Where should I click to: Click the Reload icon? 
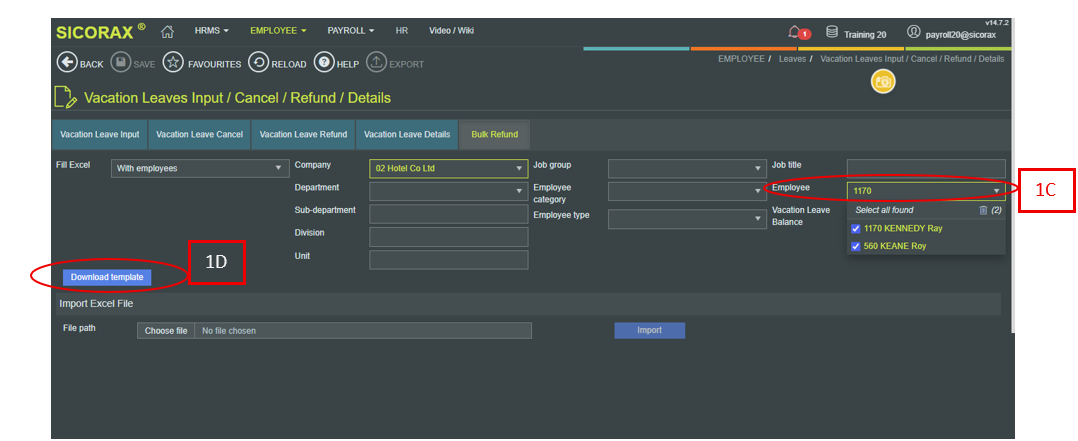258,63
